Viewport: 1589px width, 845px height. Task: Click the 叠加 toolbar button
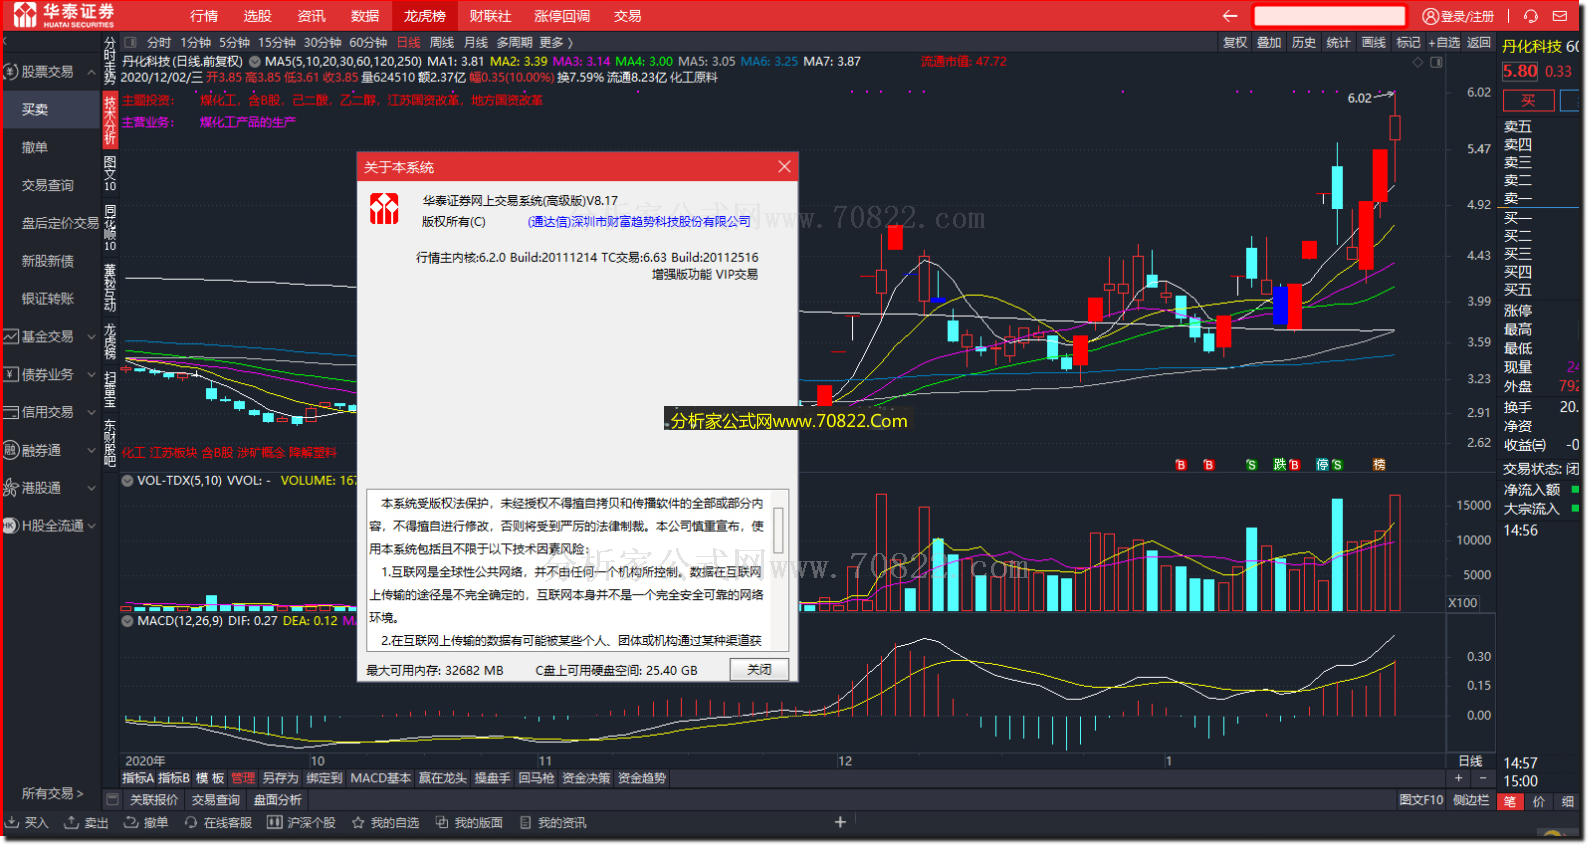tap(1269, 43)
